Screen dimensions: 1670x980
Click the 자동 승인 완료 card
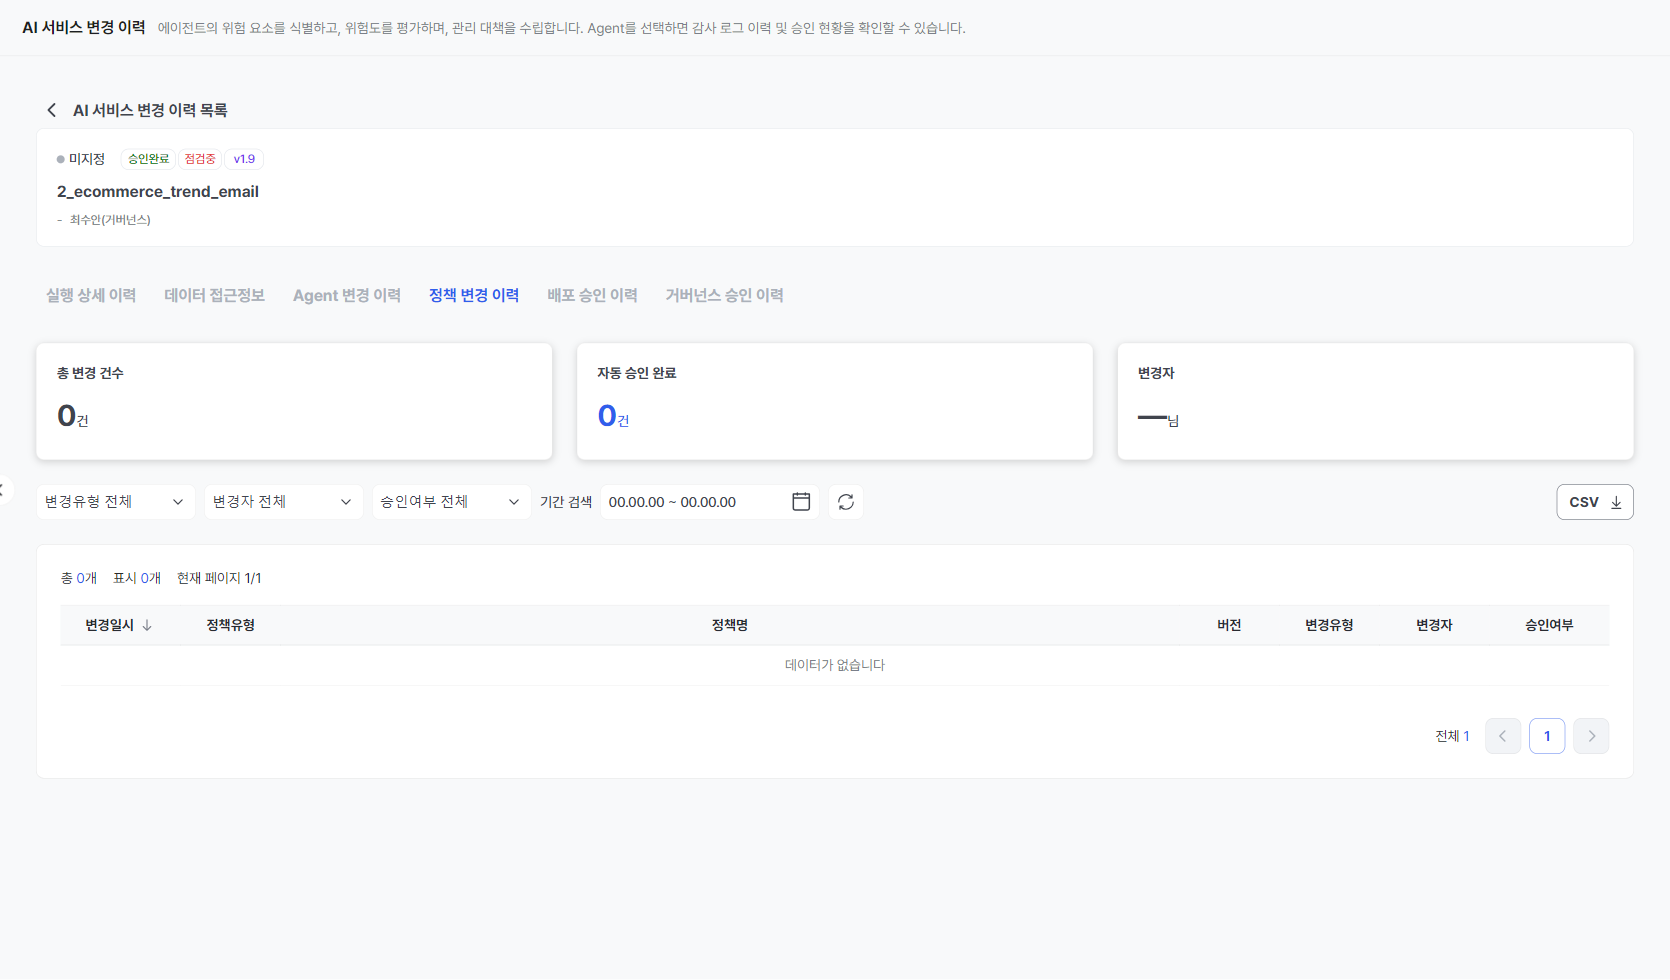[x=835, y=402]
